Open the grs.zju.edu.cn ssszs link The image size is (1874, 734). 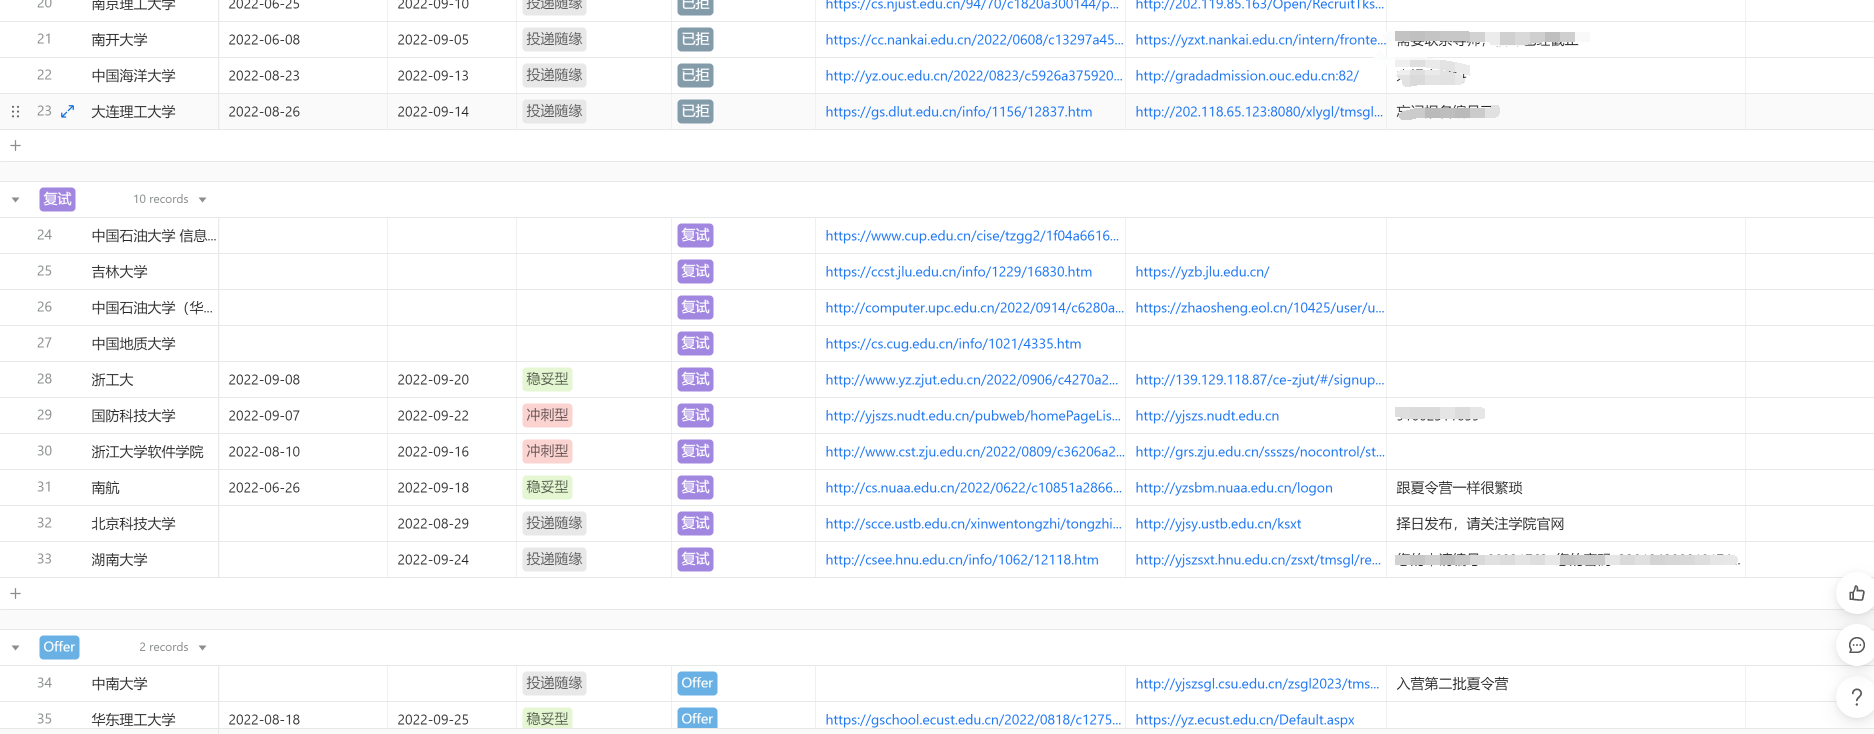coord(1260,452)
